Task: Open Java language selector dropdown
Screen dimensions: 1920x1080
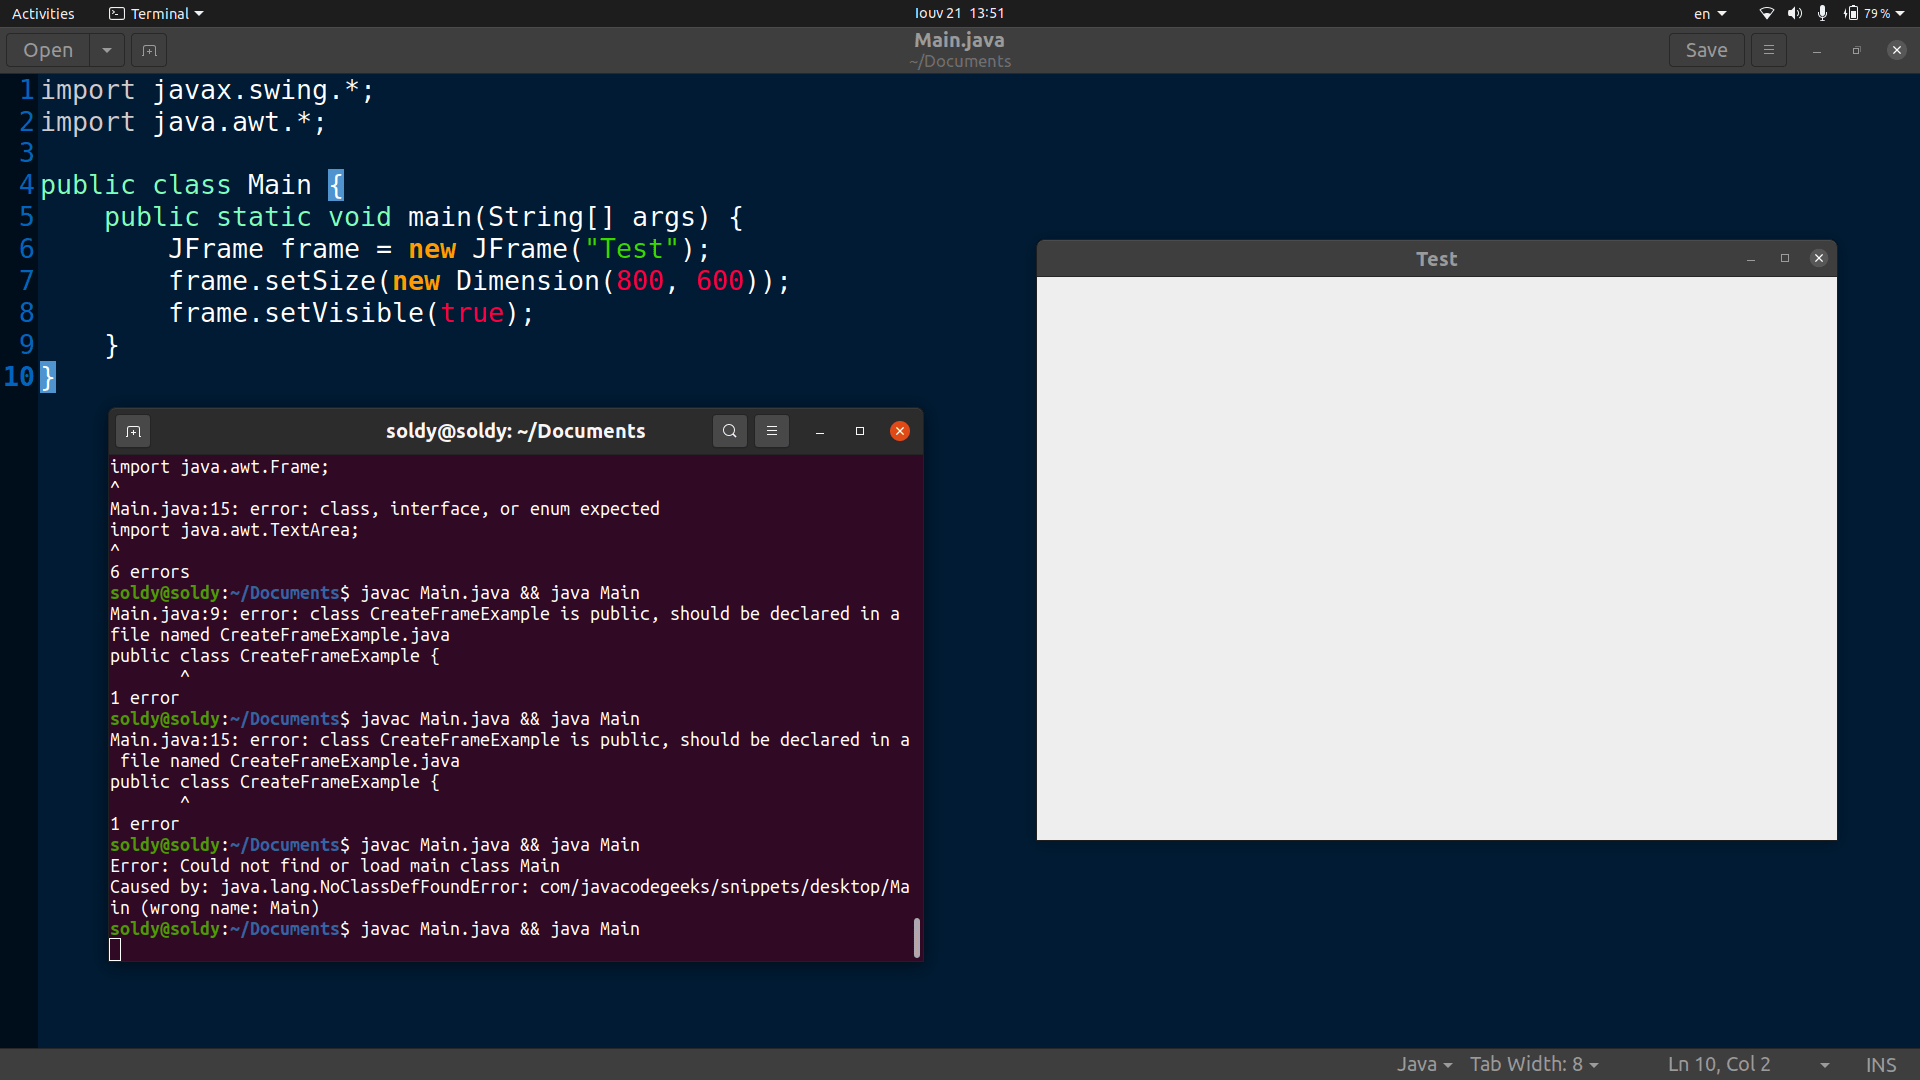Action: pyautogui.click(x=1424, y=1064)
